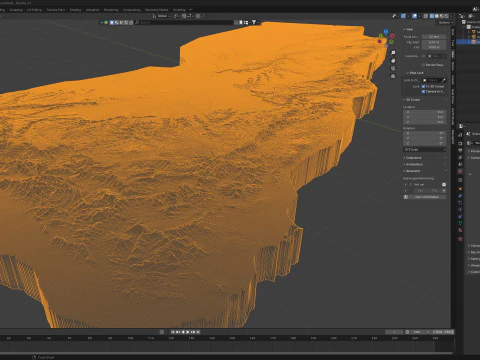This screenshot has height=360, width=480.
Task: Open Render properties tab icon
Action: tap(460, 143)
